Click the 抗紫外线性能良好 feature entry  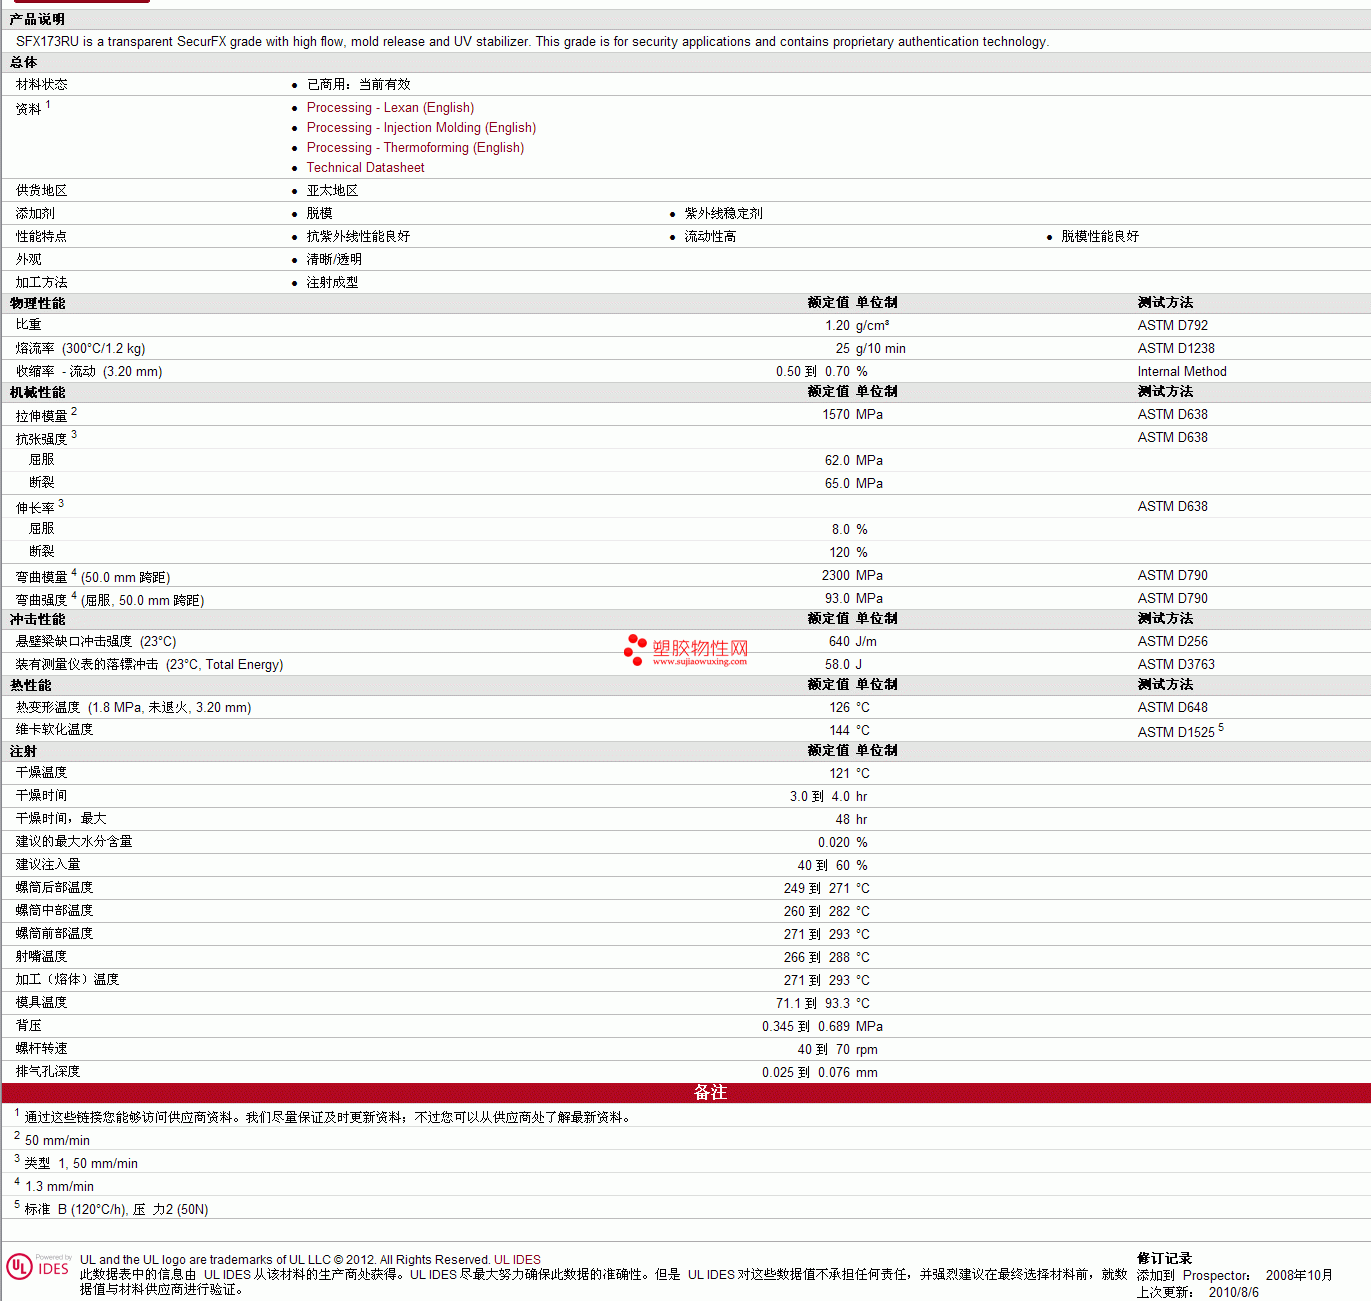[358, 237]
